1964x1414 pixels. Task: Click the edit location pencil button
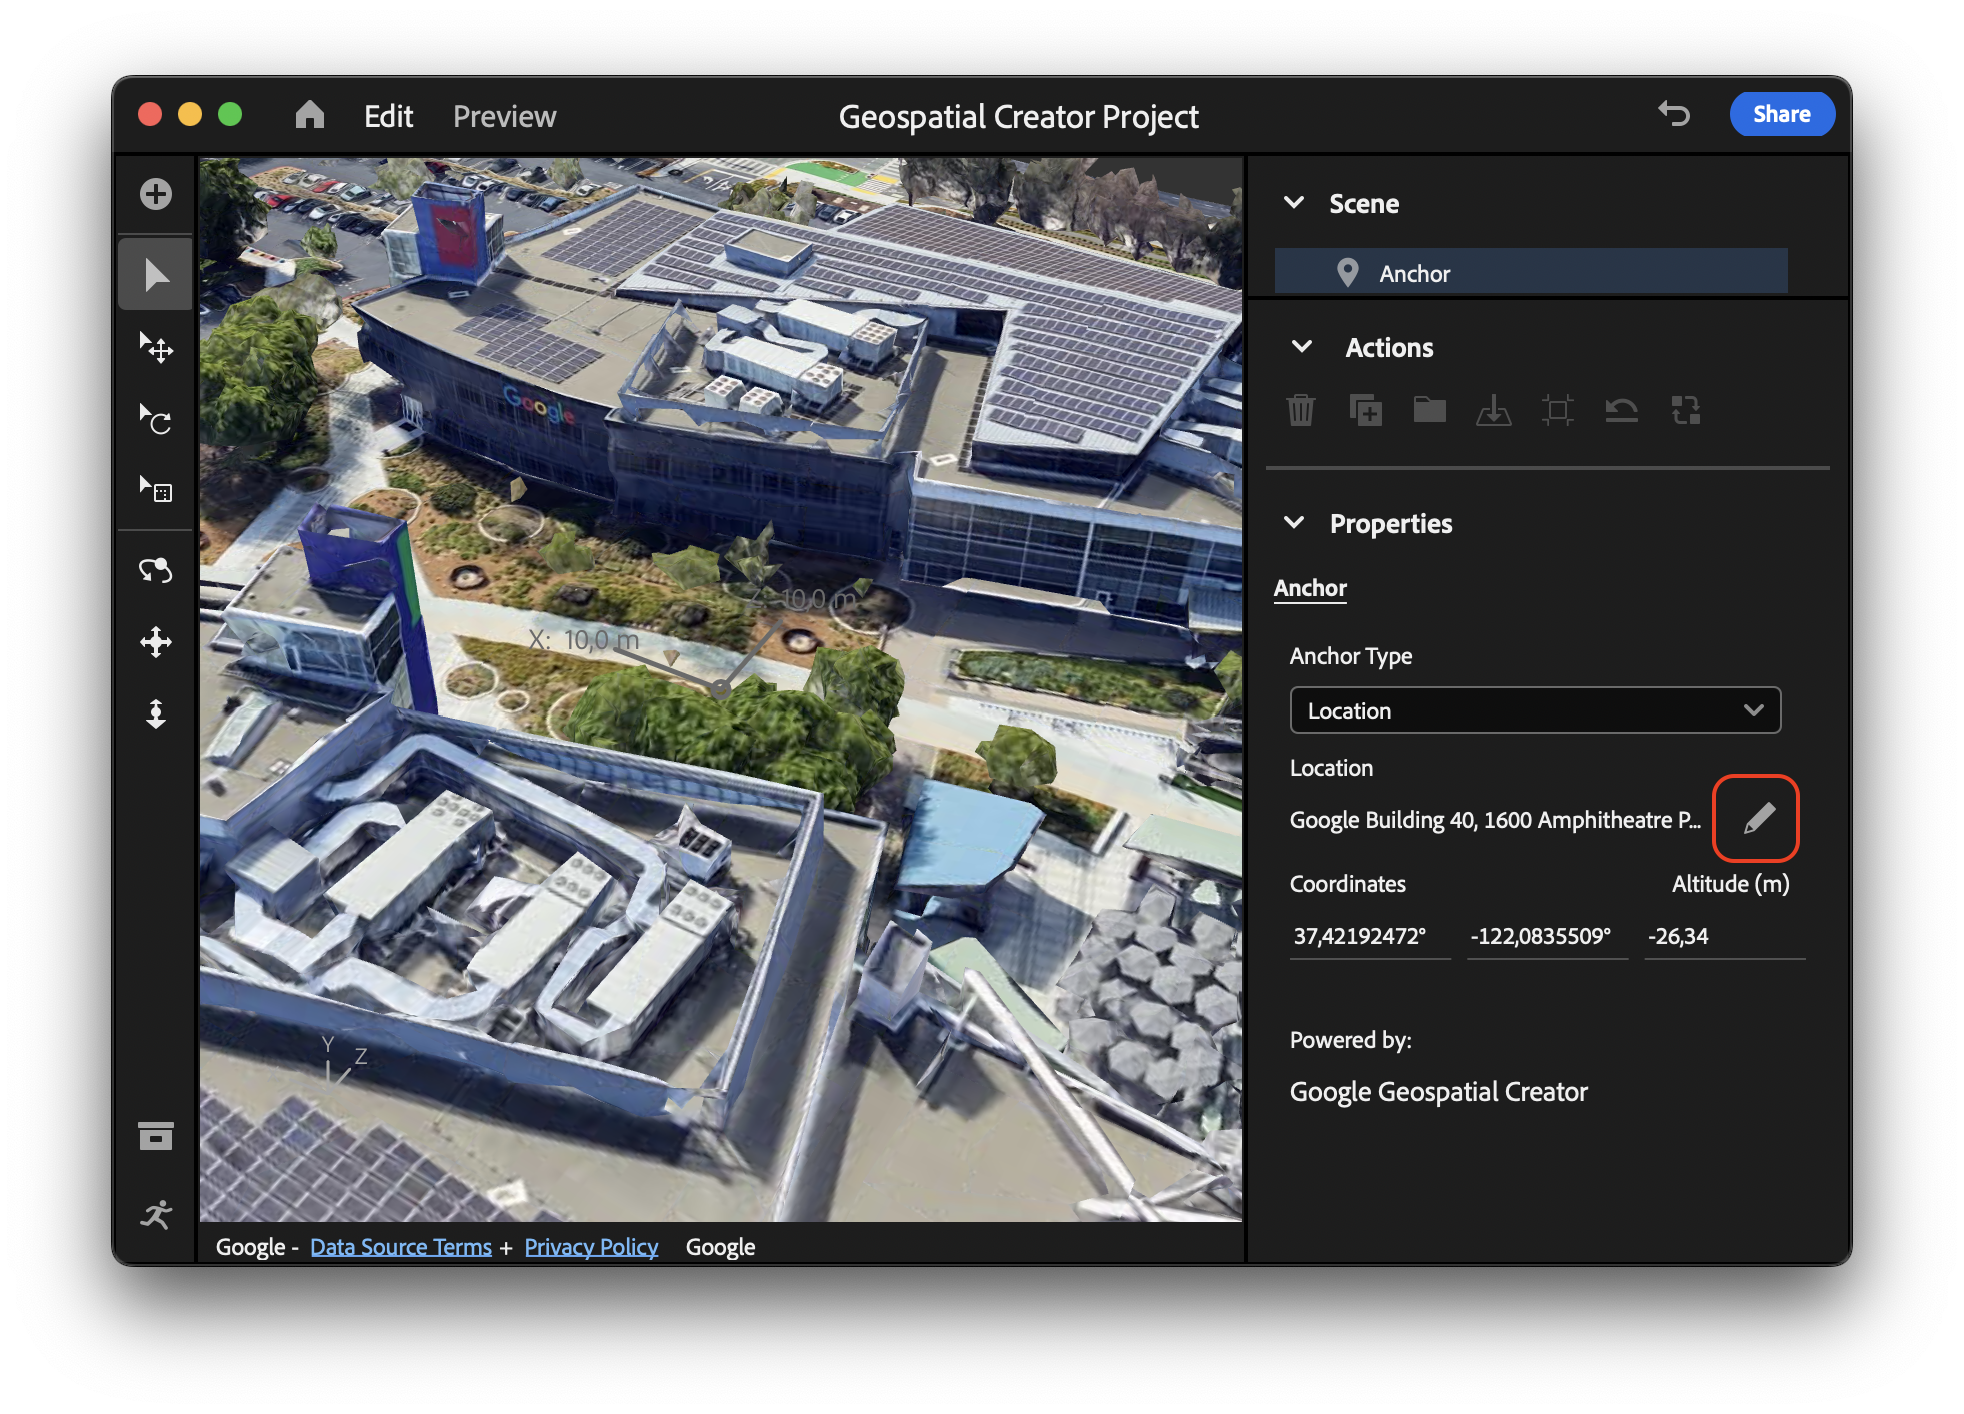(x=1758, y=818)
